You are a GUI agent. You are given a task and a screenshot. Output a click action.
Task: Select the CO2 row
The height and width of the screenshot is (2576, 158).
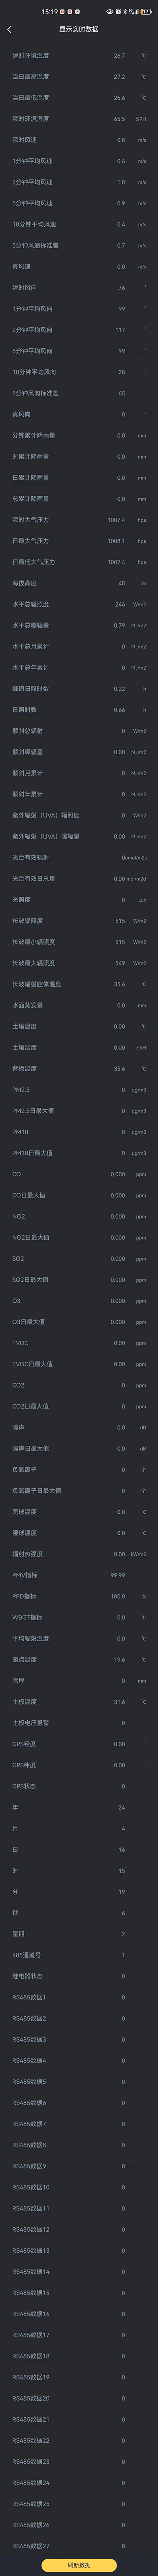pos(79,1385)
